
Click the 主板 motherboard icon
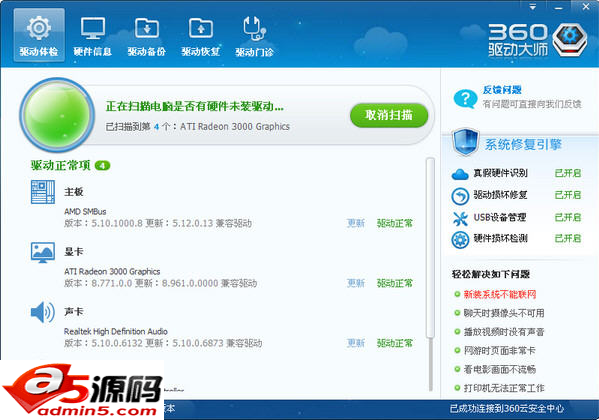click(x=43, y=192)
